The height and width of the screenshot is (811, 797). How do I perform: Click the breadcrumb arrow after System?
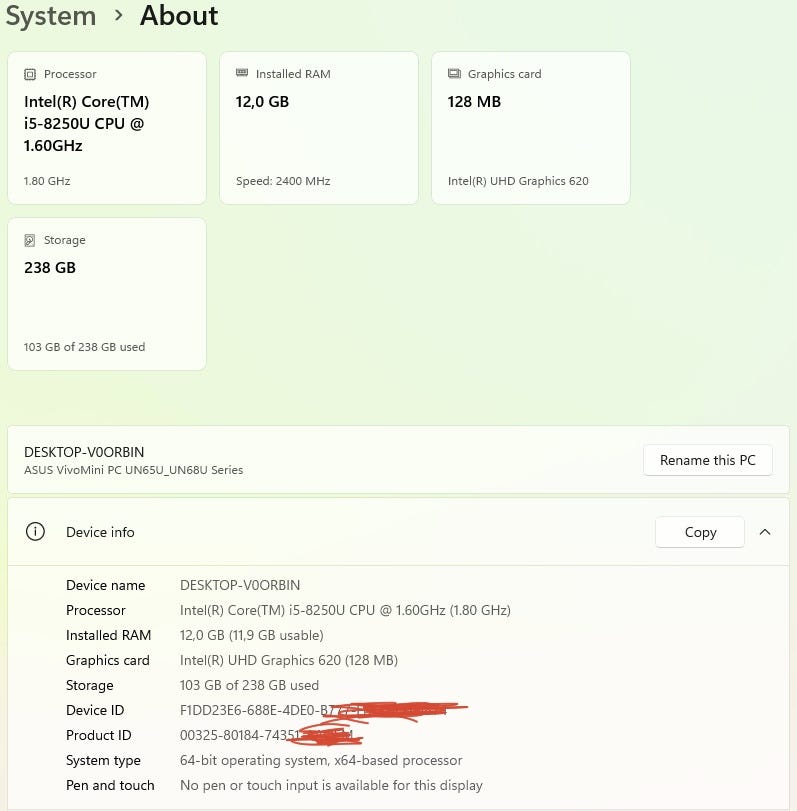coord(118,16)
